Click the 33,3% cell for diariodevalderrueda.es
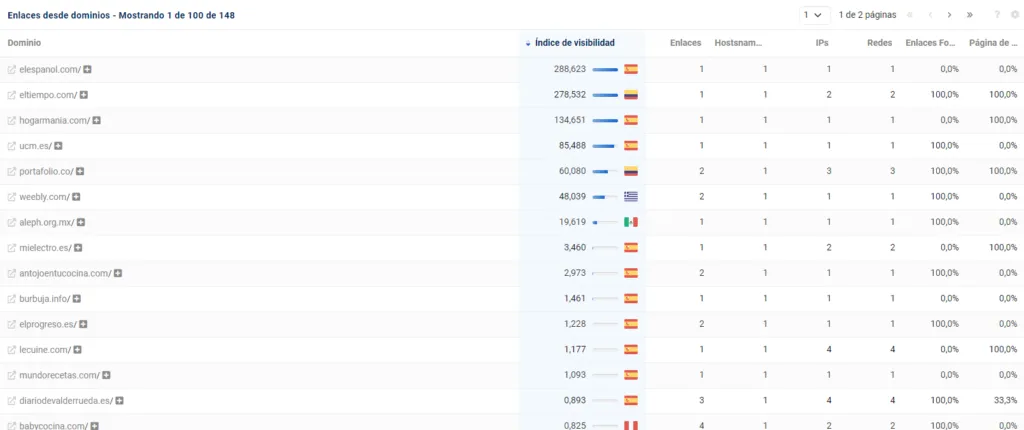The image size is (1024, 430). click(1006, 401)
